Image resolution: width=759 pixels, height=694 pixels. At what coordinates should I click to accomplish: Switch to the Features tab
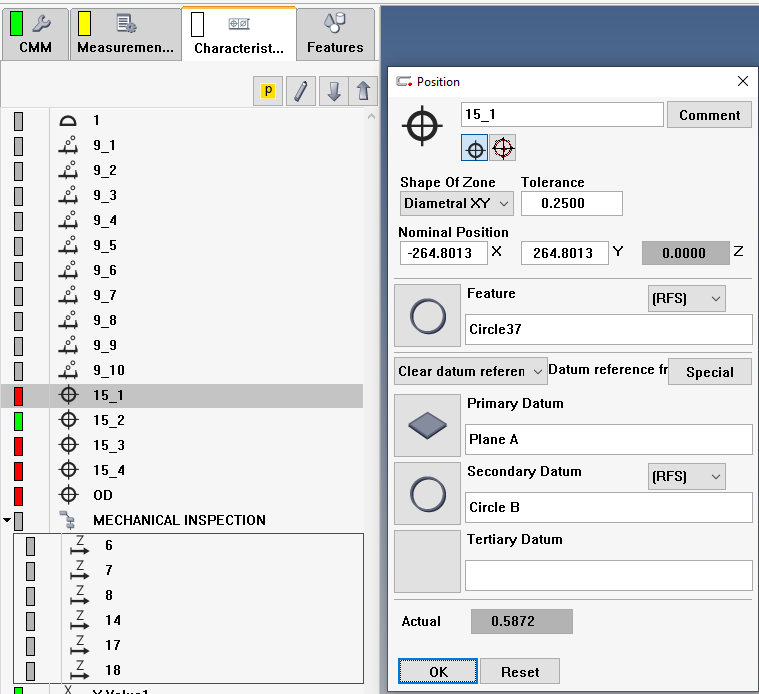pyautogui.click(x=335, y=35)
